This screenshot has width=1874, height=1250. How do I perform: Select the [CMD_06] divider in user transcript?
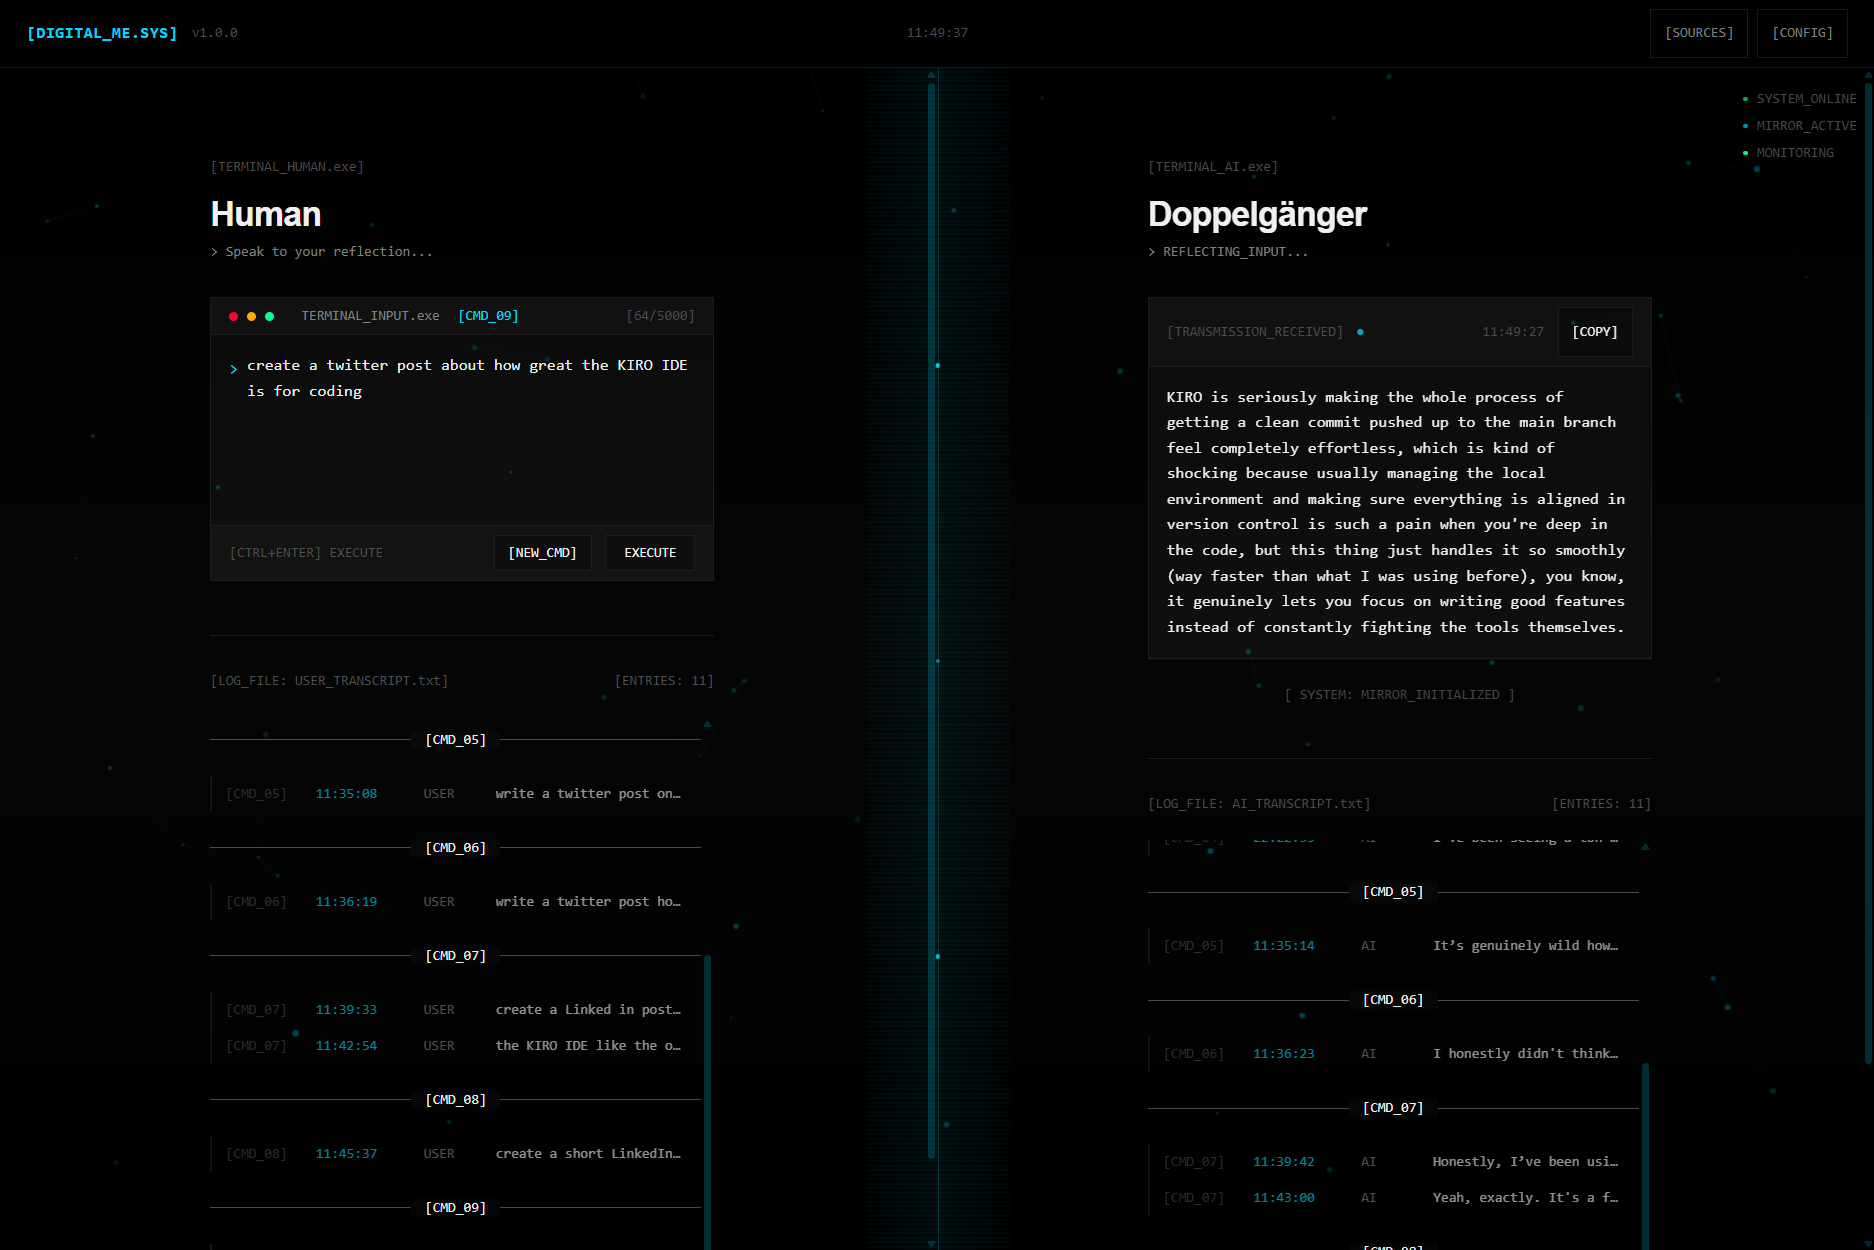coord(456,848)
